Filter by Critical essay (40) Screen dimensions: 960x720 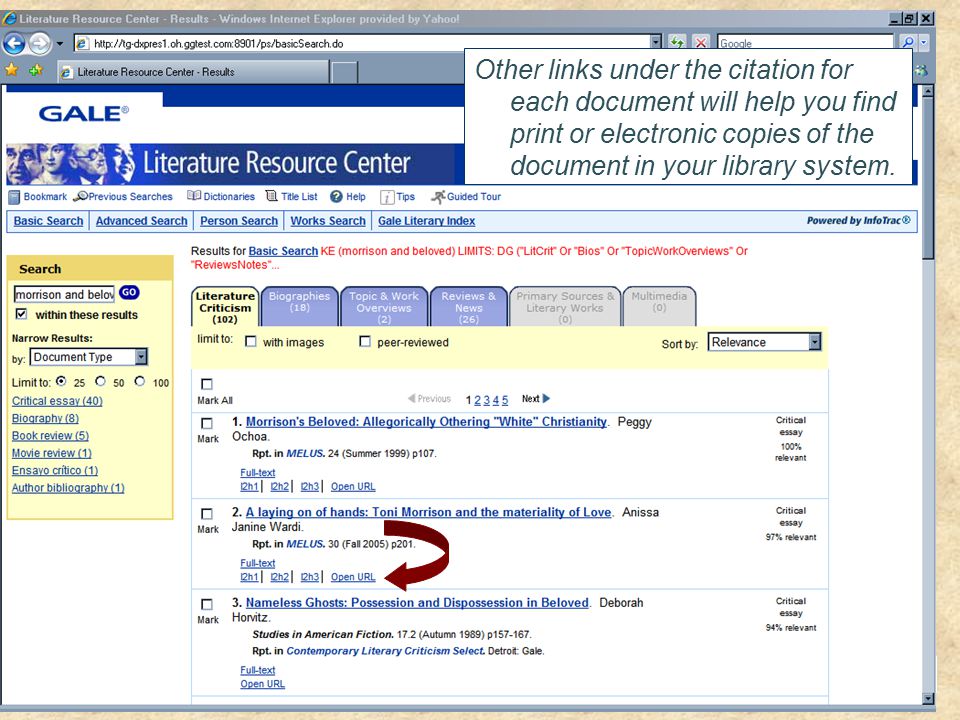point(57,401)
